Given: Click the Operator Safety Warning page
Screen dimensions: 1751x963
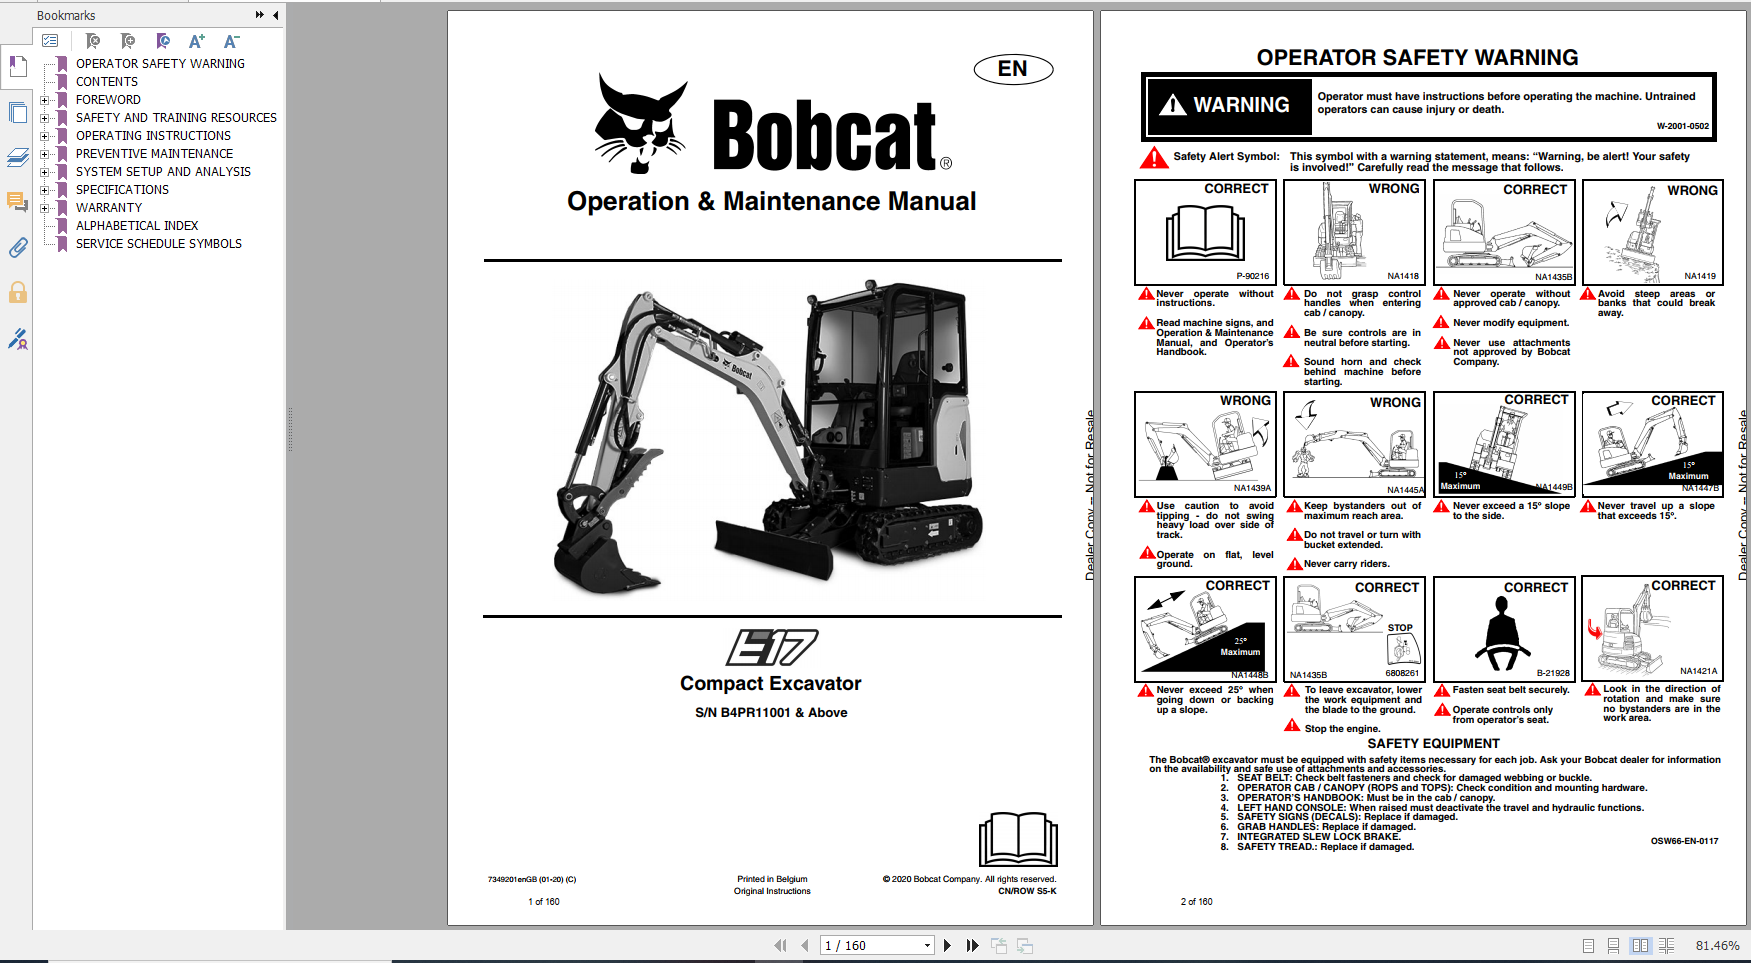Looking at the screenshot, I should 1423,468.
